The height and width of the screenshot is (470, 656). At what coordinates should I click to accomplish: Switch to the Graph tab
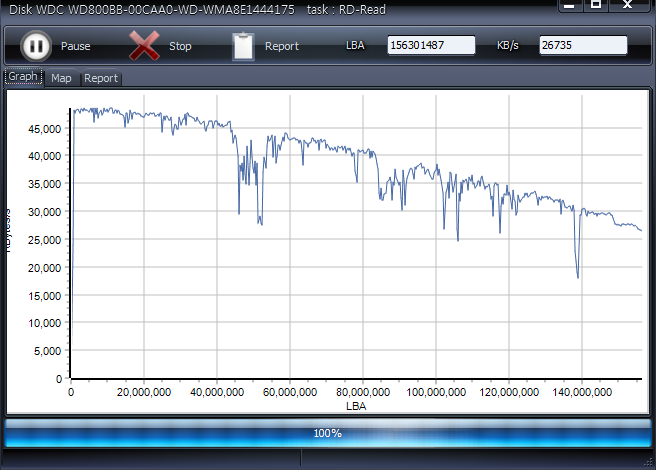pyautogui.click(x=23, y=77)
